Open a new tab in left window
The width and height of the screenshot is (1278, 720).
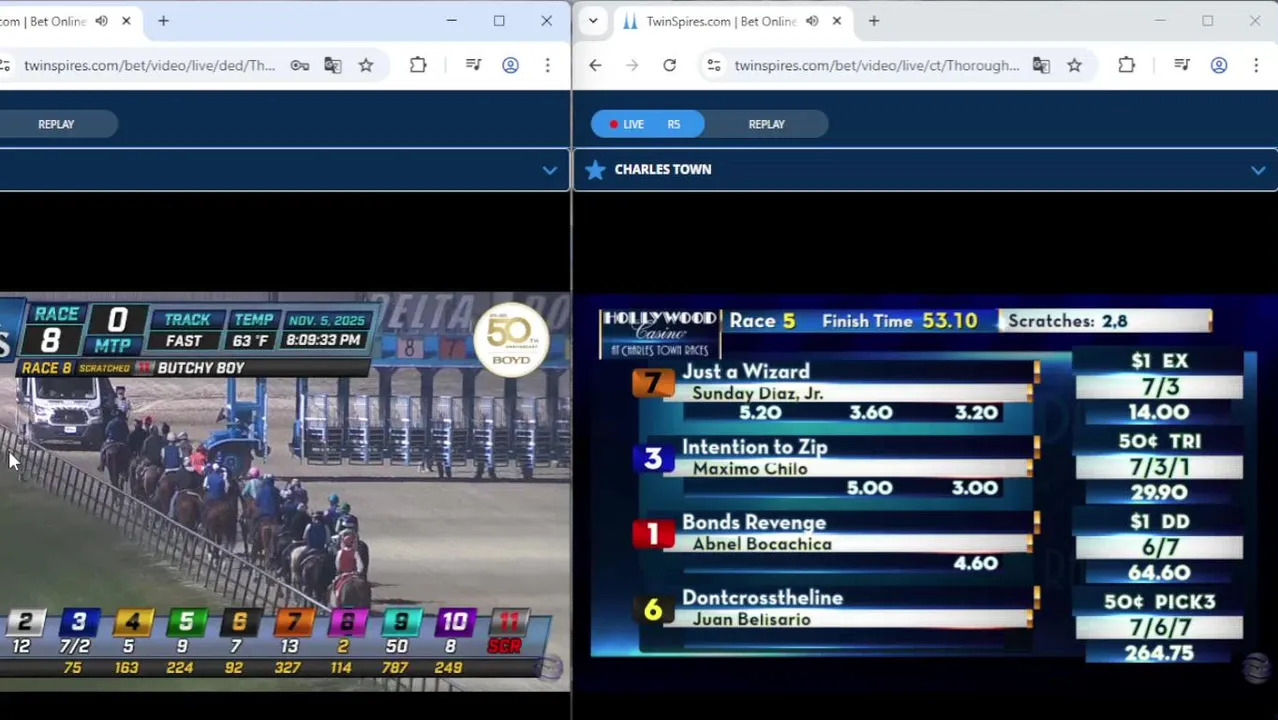tap(163, 21)
